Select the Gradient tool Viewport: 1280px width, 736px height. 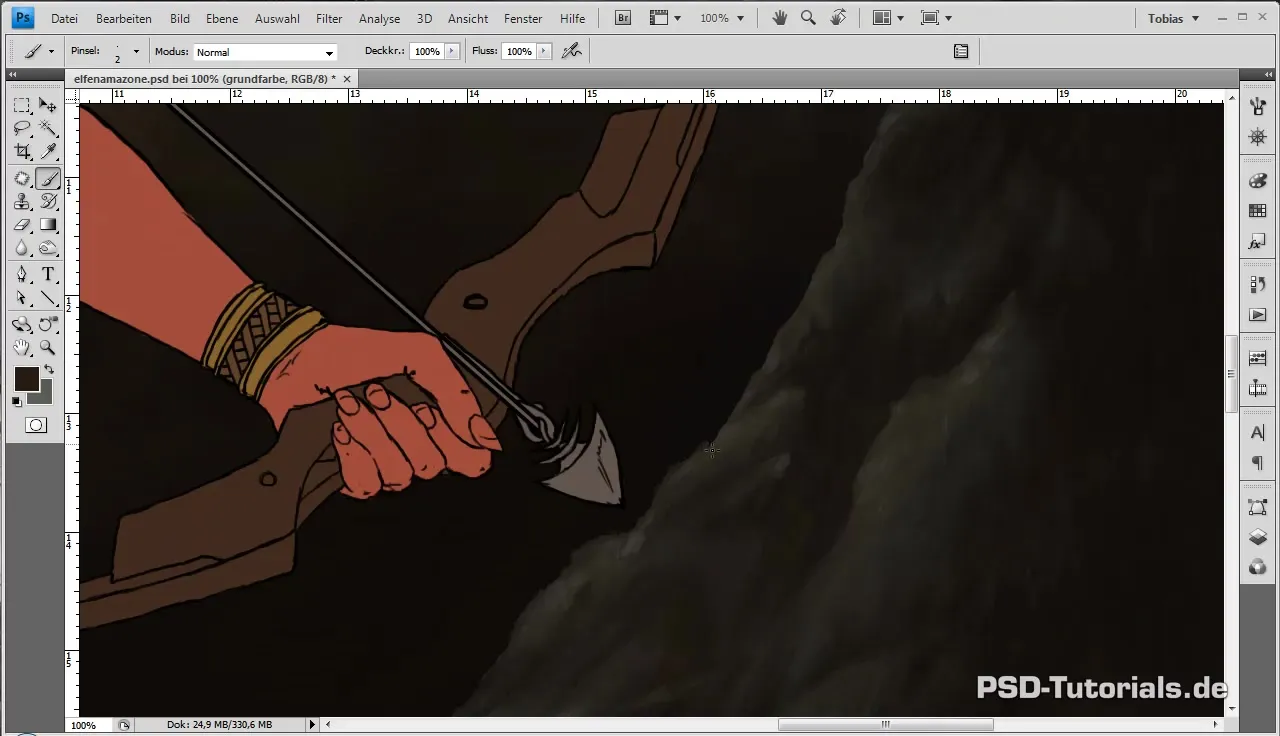[47, 225]
